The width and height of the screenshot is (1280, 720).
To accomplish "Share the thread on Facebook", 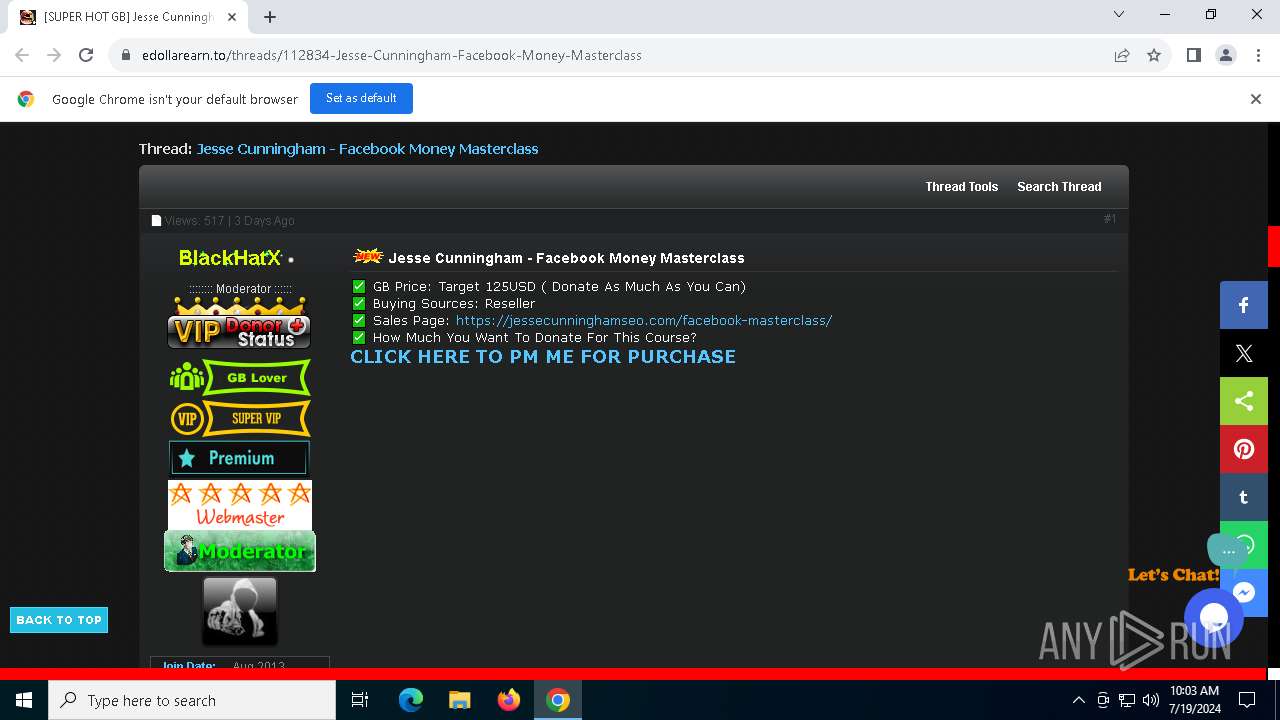I will [1243, 305].
